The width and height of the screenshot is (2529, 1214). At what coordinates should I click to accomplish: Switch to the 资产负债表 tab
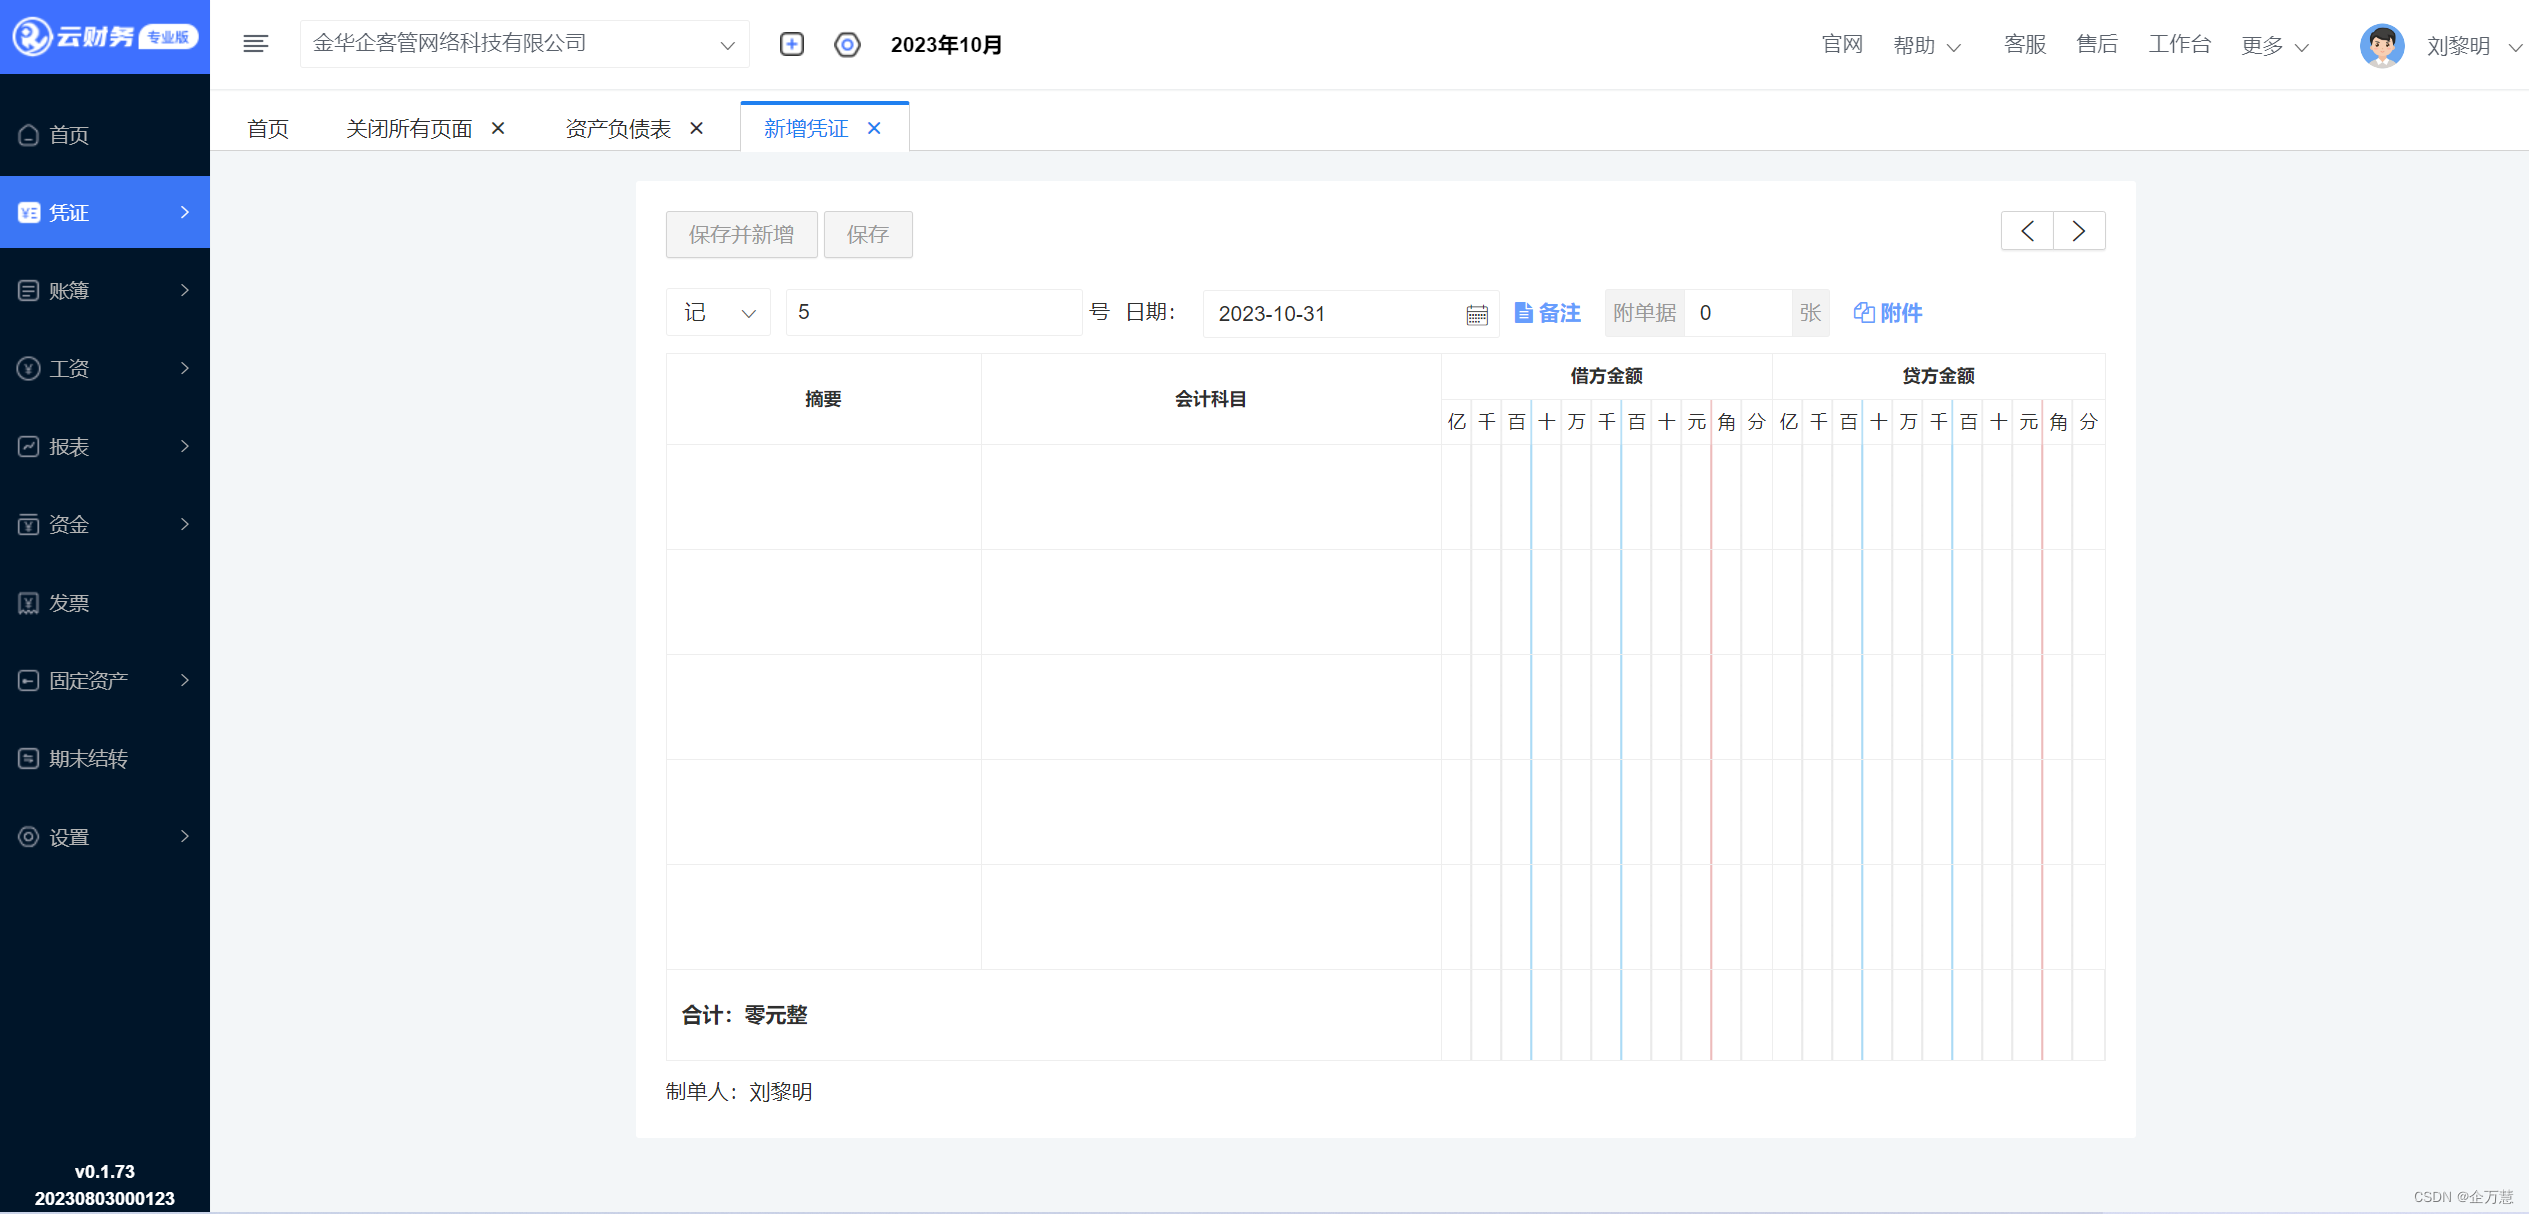617,128
